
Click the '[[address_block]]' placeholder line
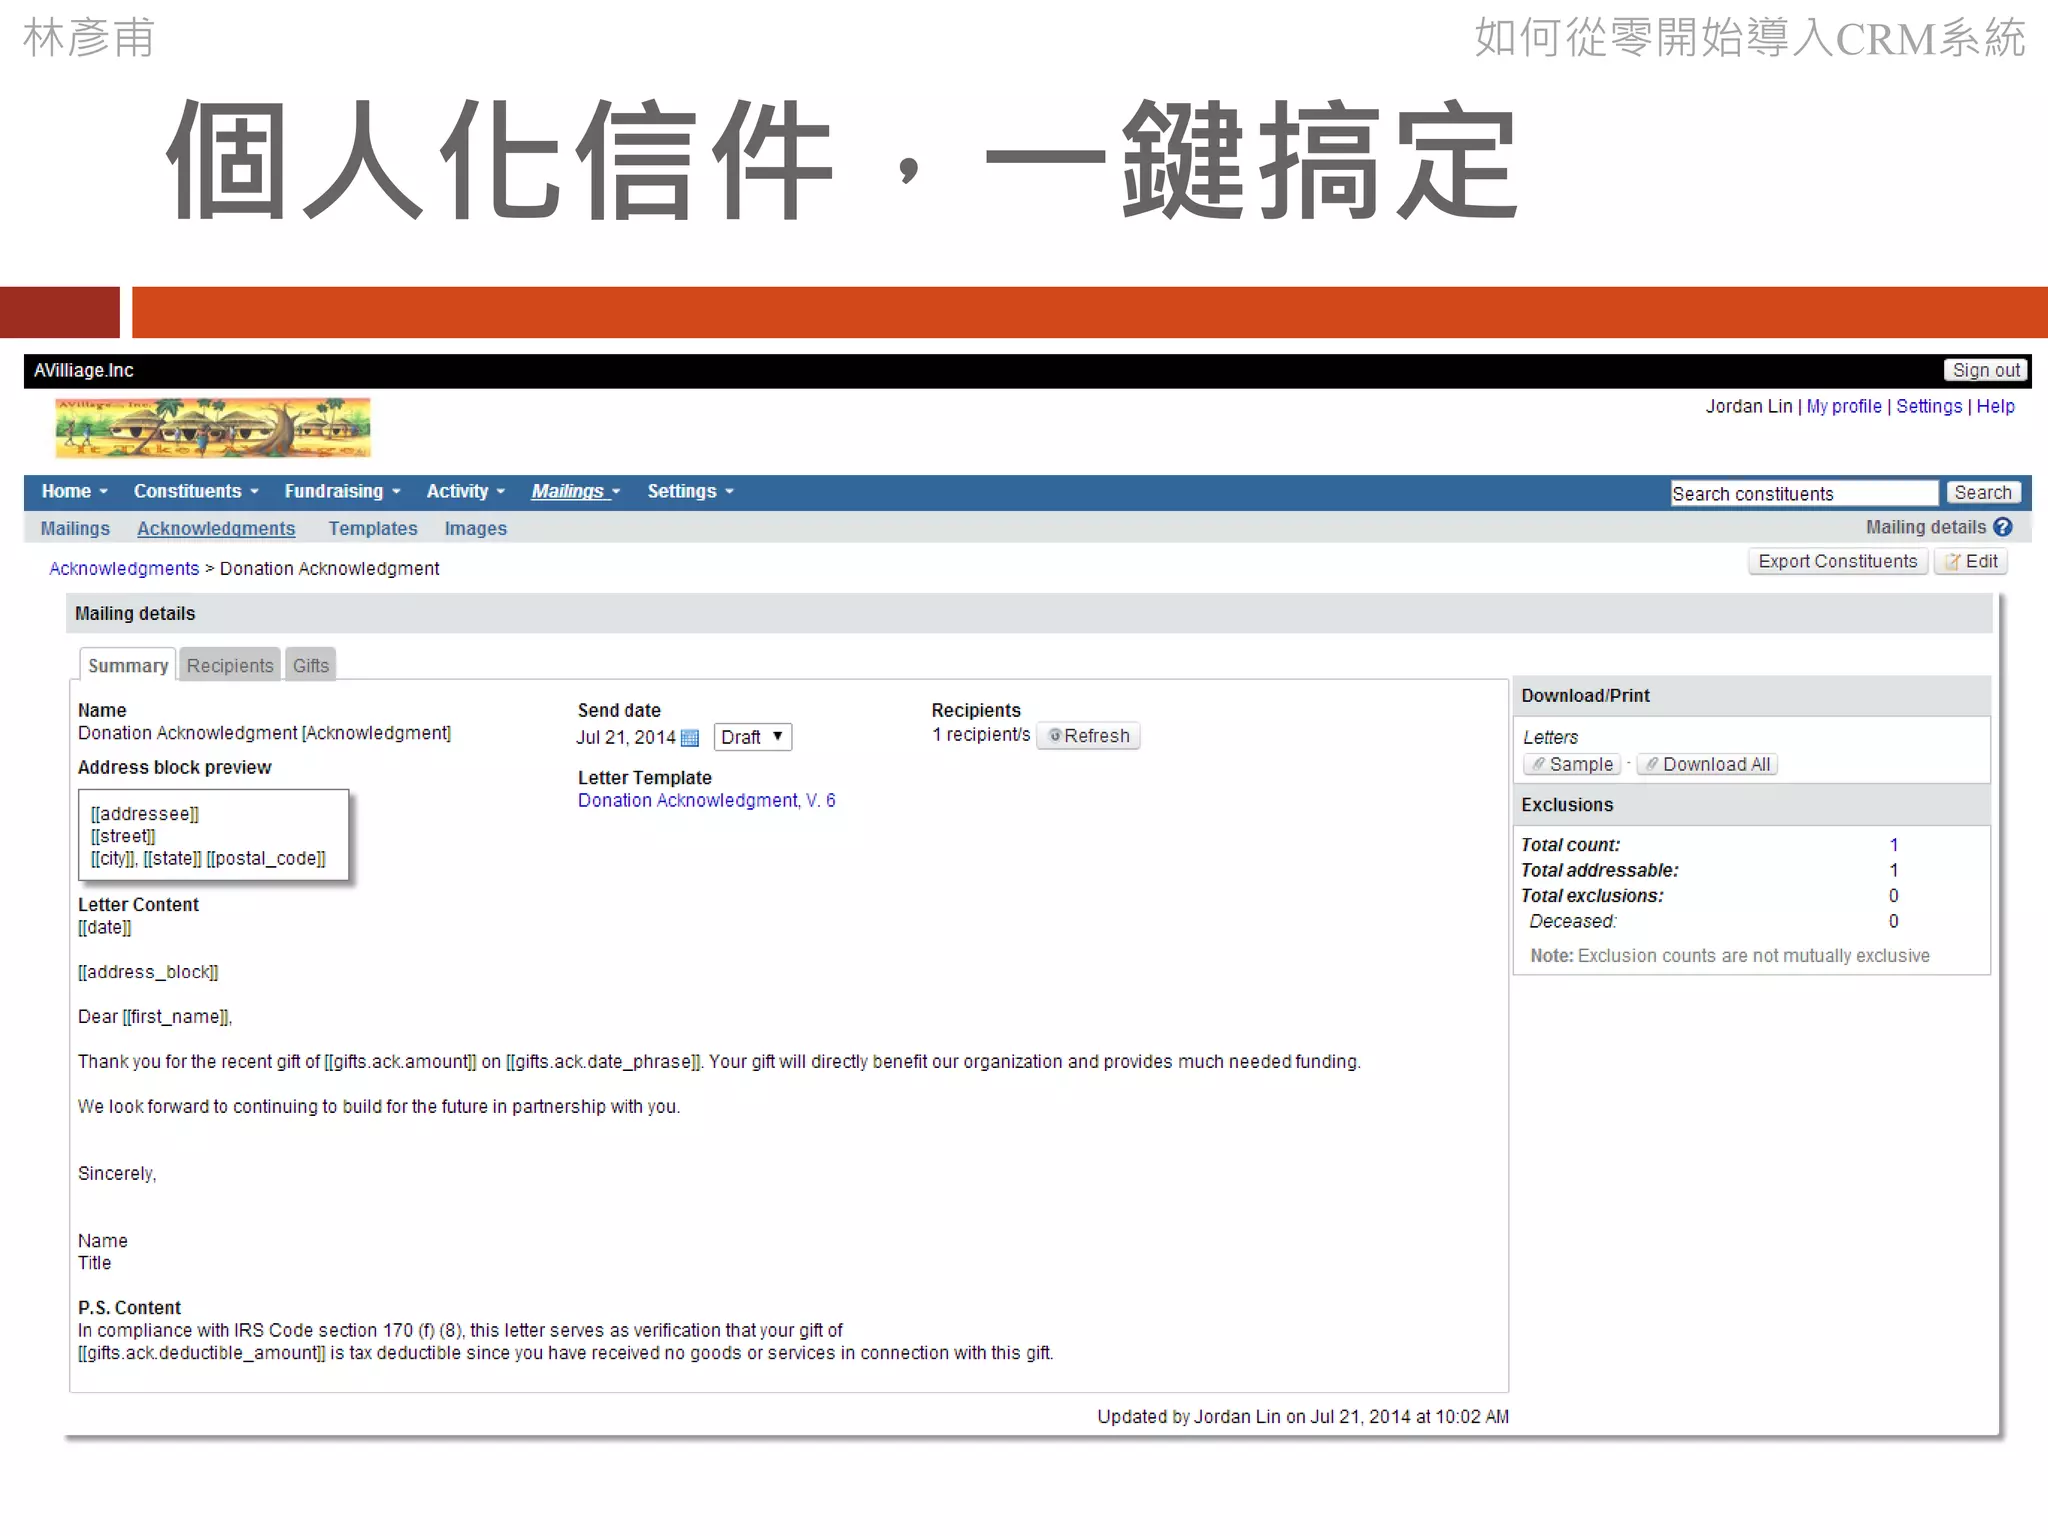tap(148, 972)
